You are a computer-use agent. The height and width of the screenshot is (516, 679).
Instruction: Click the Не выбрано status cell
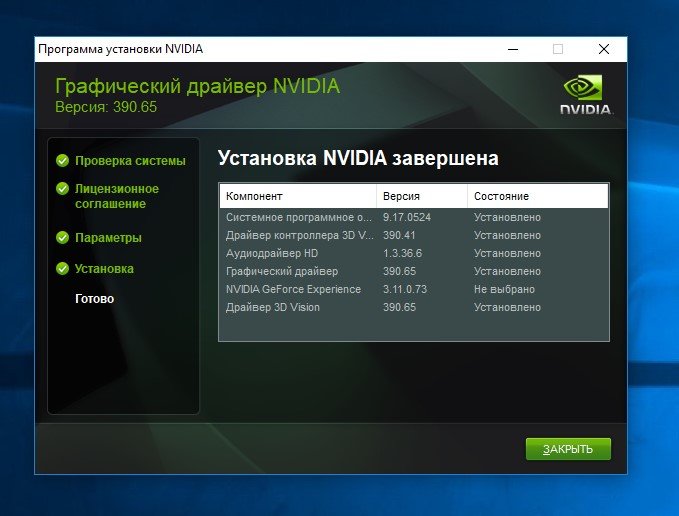coord(504,289)
